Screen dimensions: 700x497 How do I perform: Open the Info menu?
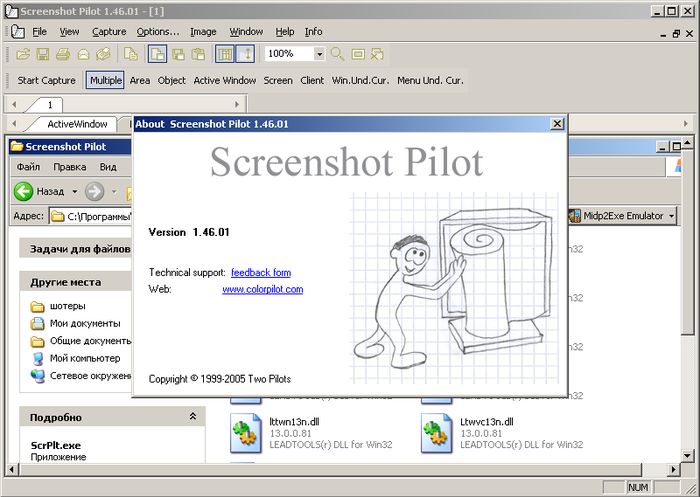click(313, 32)
